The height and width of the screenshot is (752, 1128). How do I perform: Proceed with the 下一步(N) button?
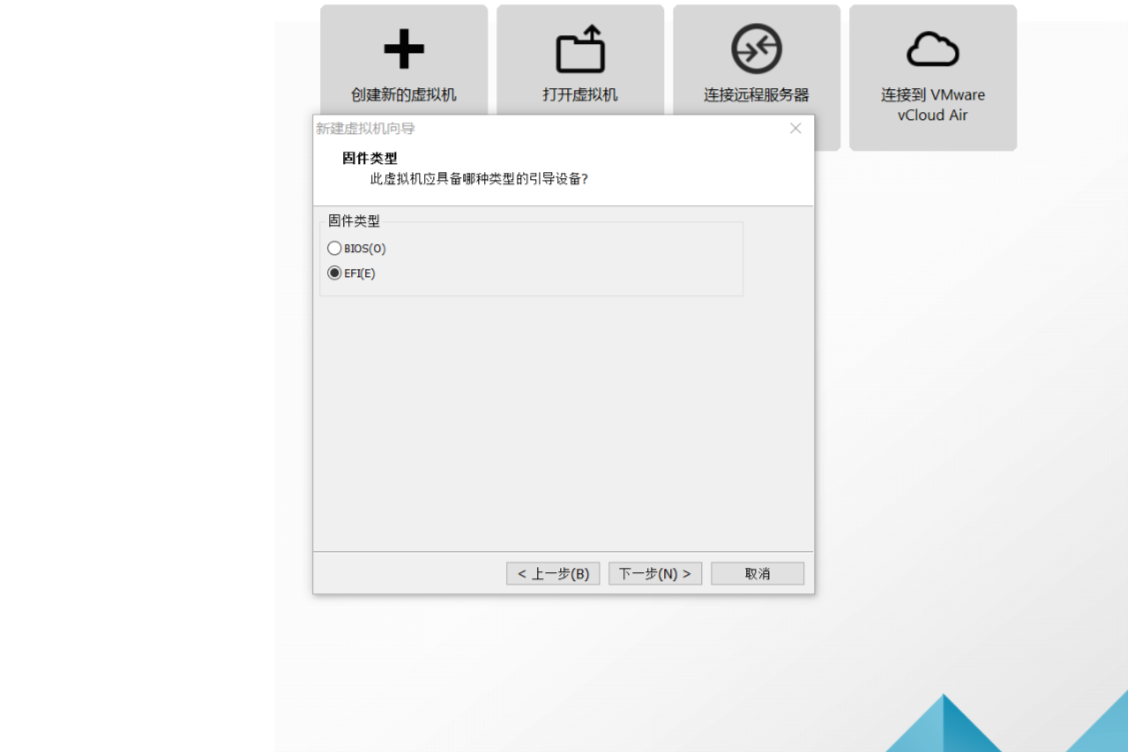tap(655, 574)
